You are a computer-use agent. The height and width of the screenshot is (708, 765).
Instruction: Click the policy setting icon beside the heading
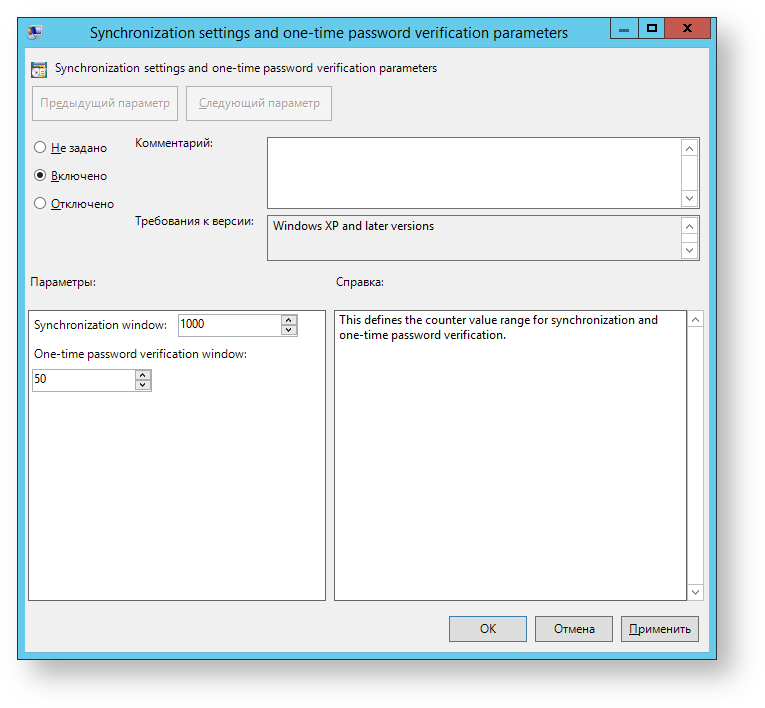39,69
